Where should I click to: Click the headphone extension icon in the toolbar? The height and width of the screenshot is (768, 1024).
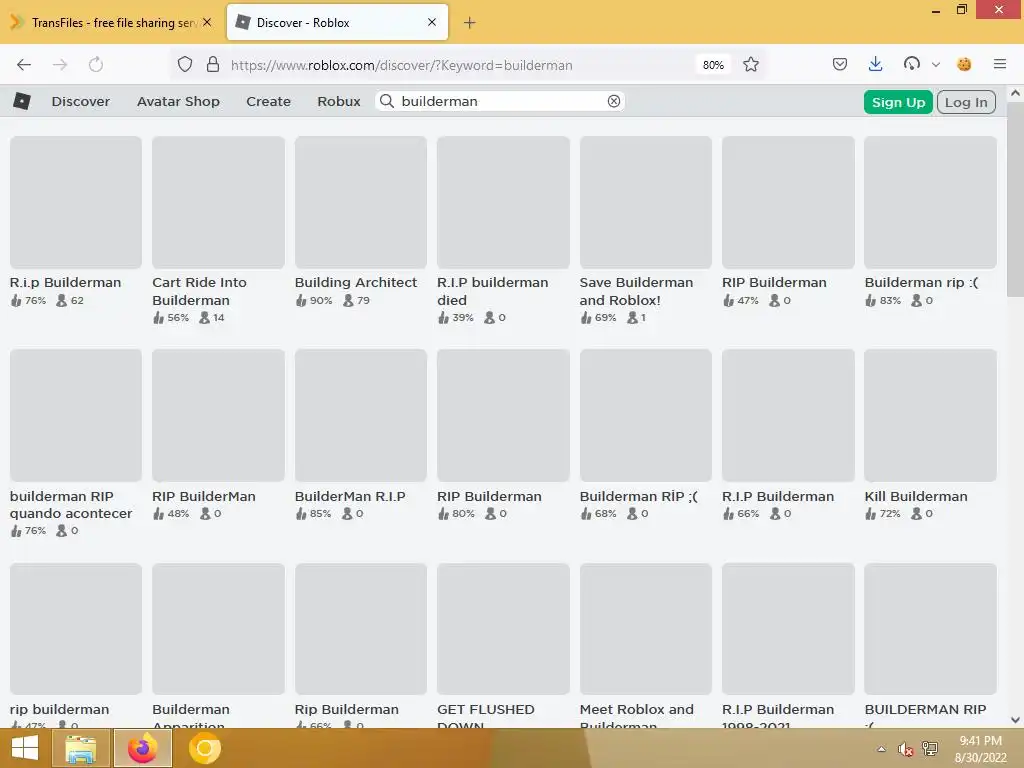tap(912, 64)
